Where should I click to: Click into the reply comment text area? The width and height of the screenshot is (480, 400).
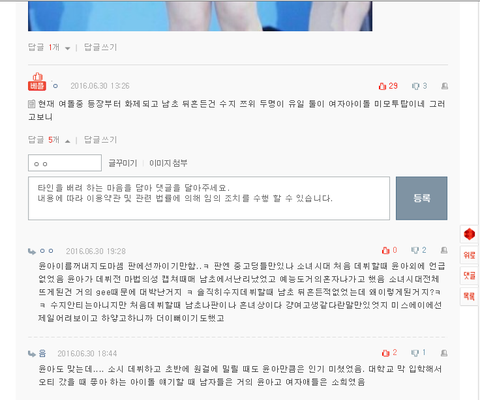[209, 198]
